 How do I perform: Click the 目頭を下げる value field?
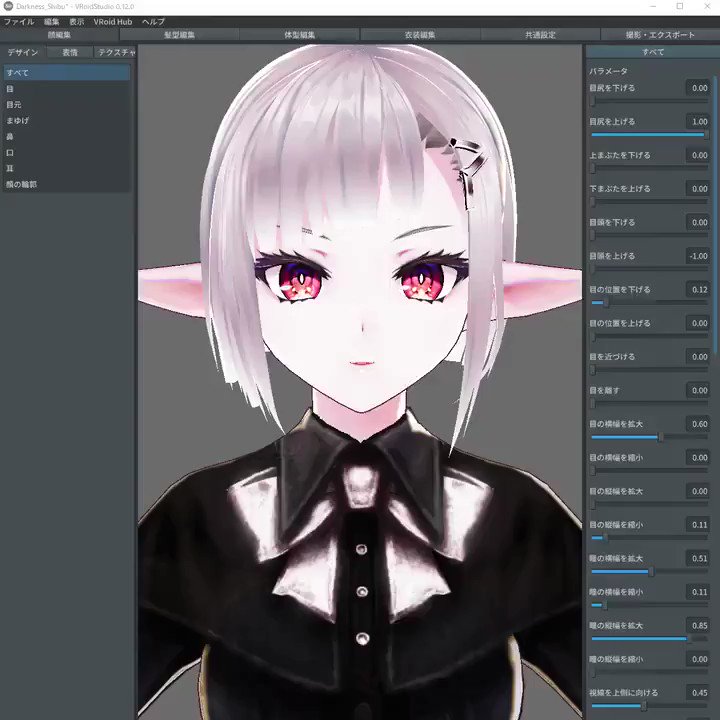[x=698, y=222]
